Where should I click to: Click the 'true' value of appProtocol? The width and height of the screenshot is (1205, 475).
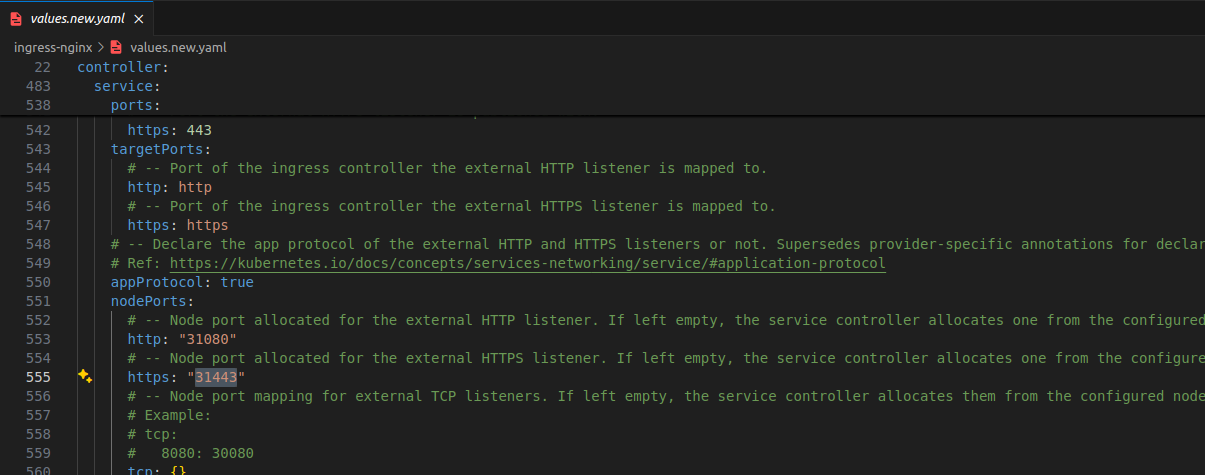pyautogui.click(x=237, y=282)
